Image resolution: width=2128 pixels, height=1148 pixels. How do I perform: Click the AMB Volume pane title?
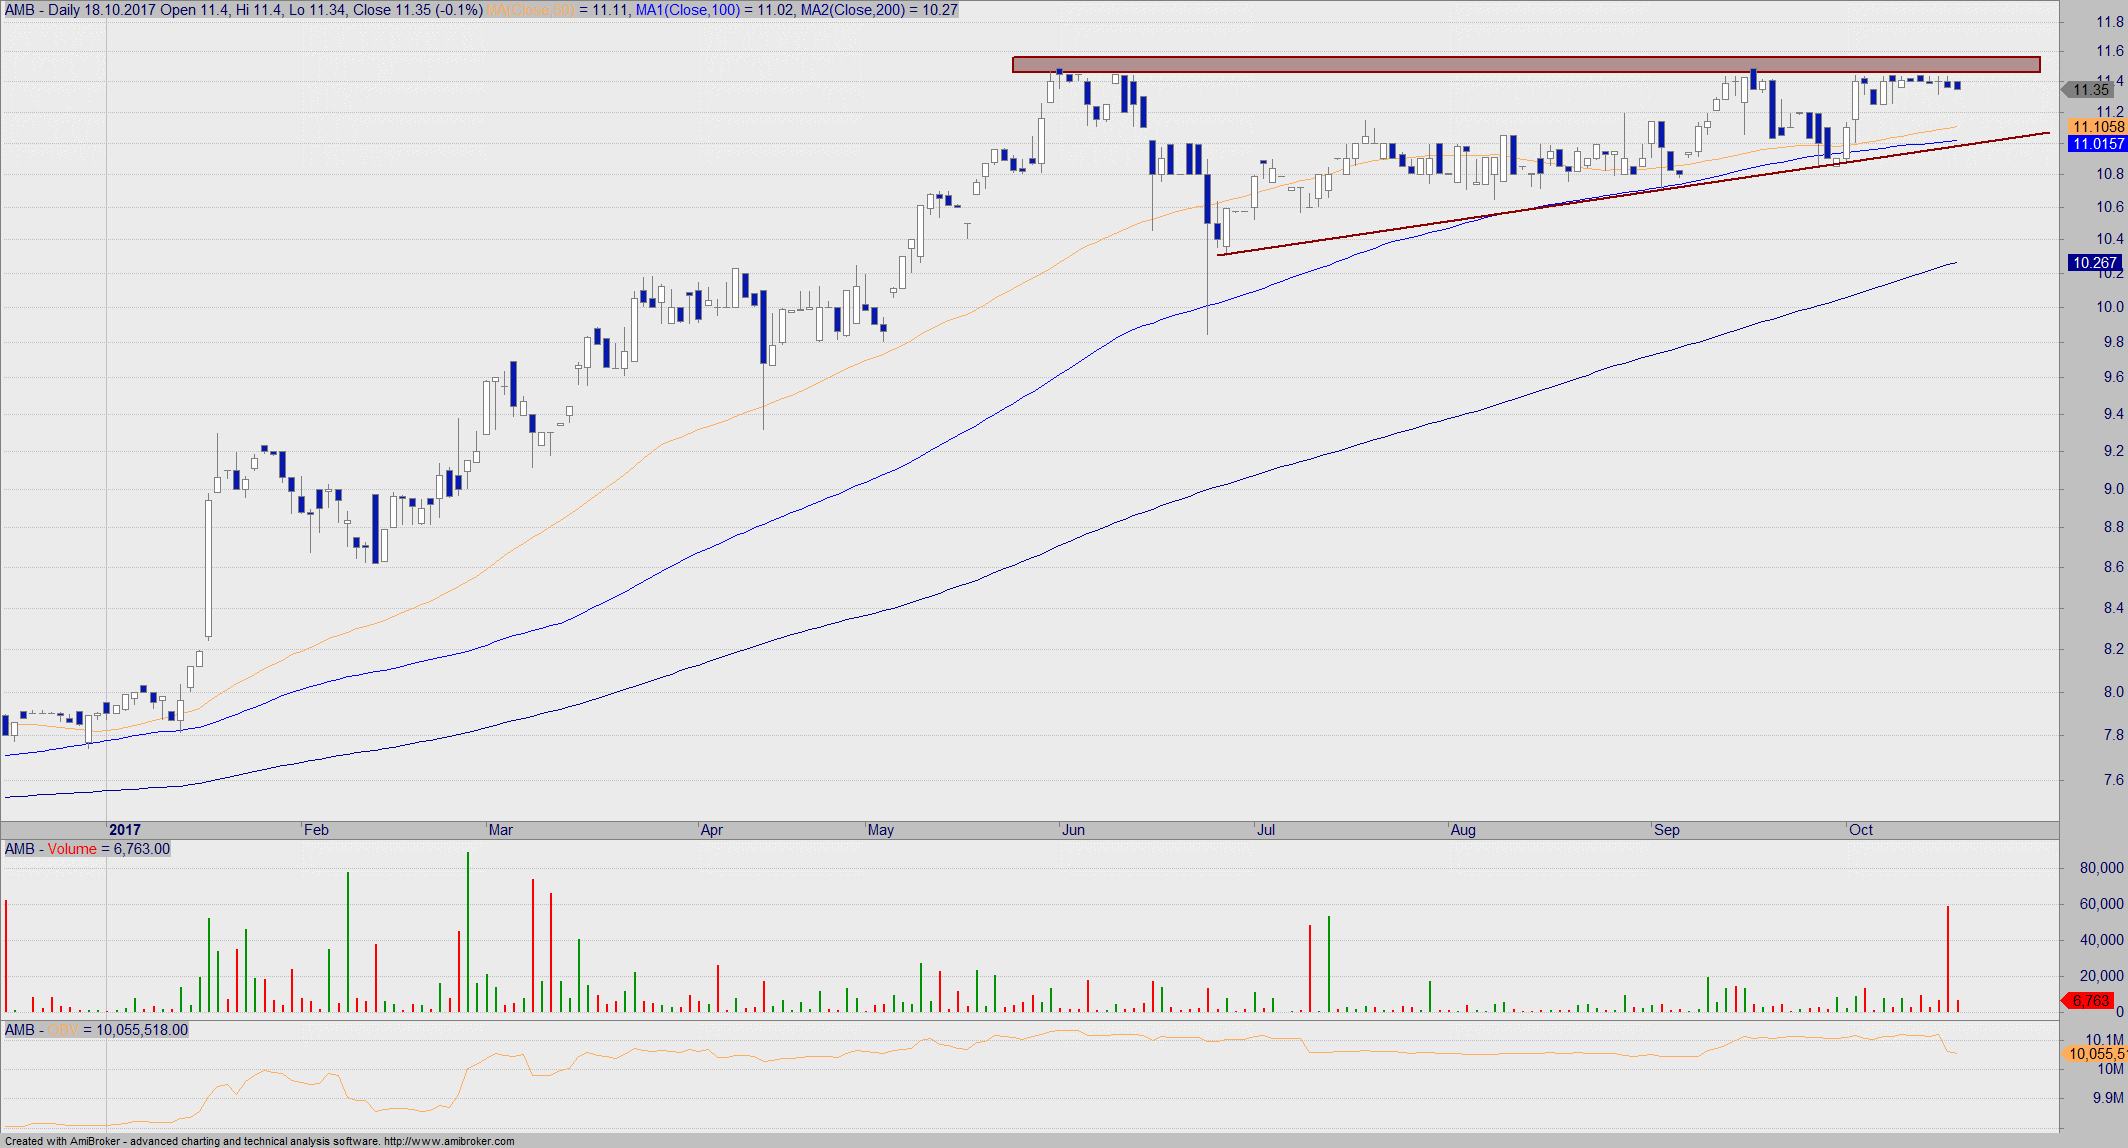87,849
